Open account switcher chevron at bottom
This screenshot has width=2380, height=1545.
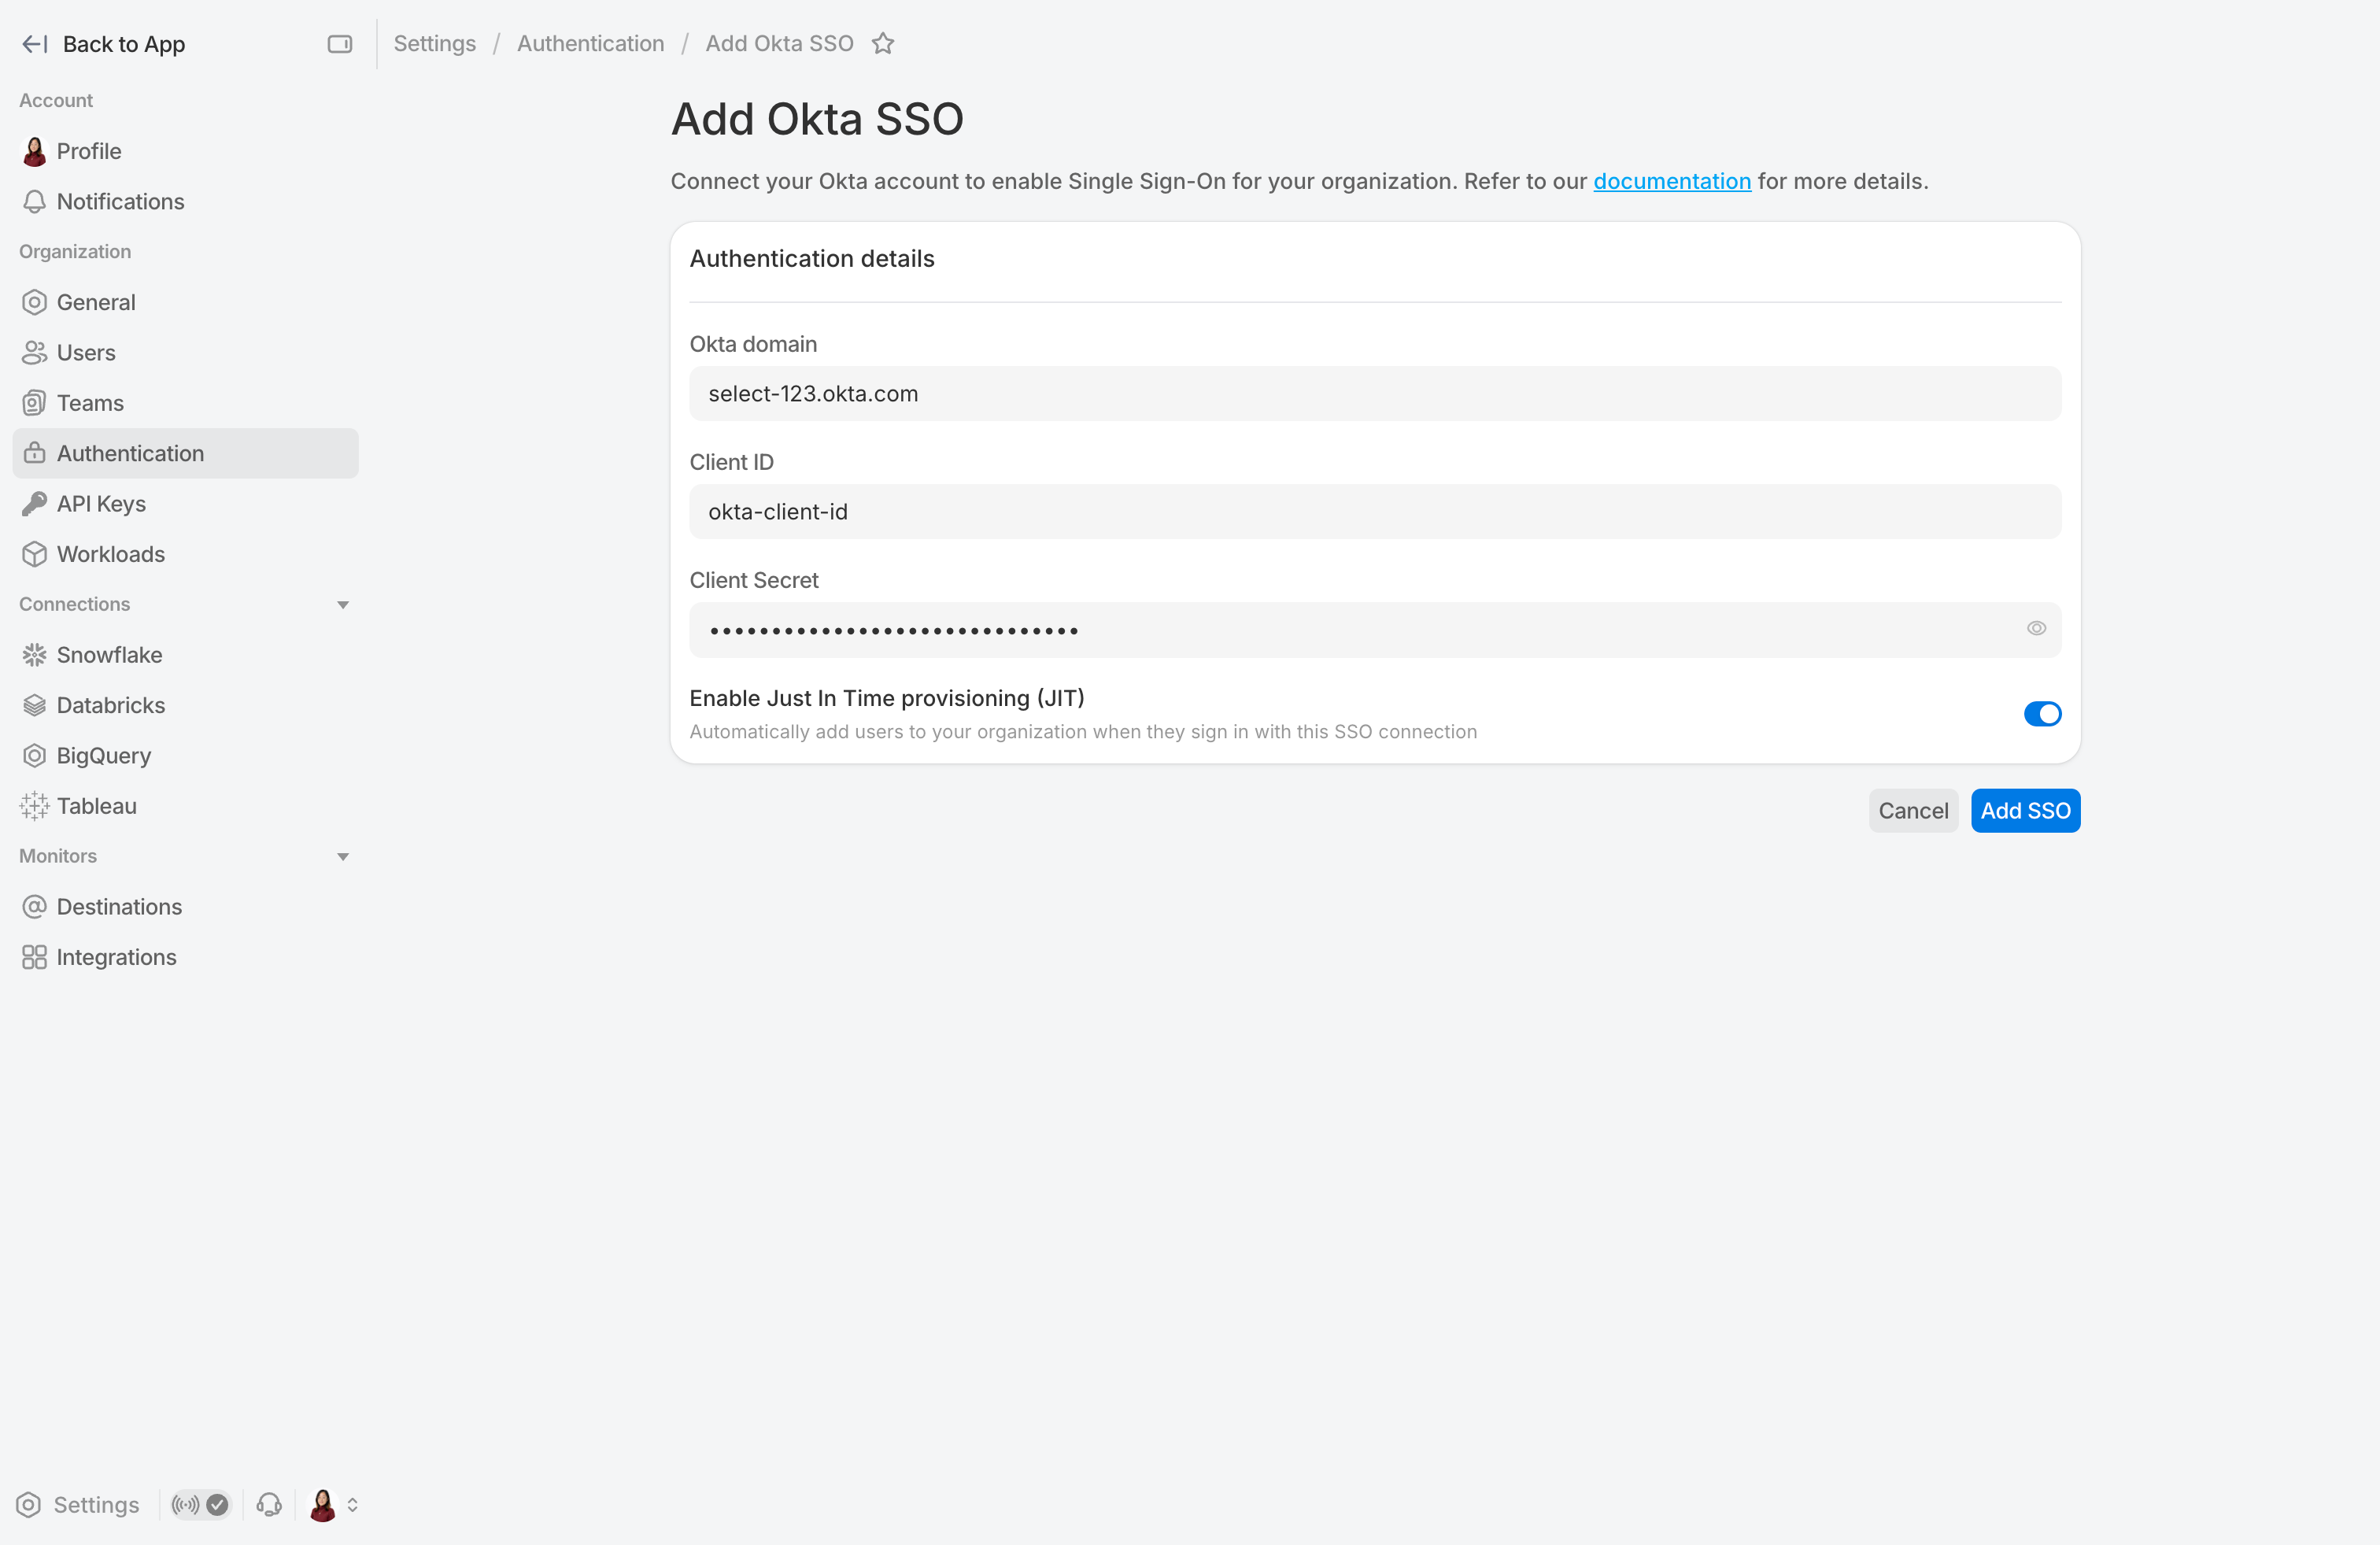click(352, 1505)
